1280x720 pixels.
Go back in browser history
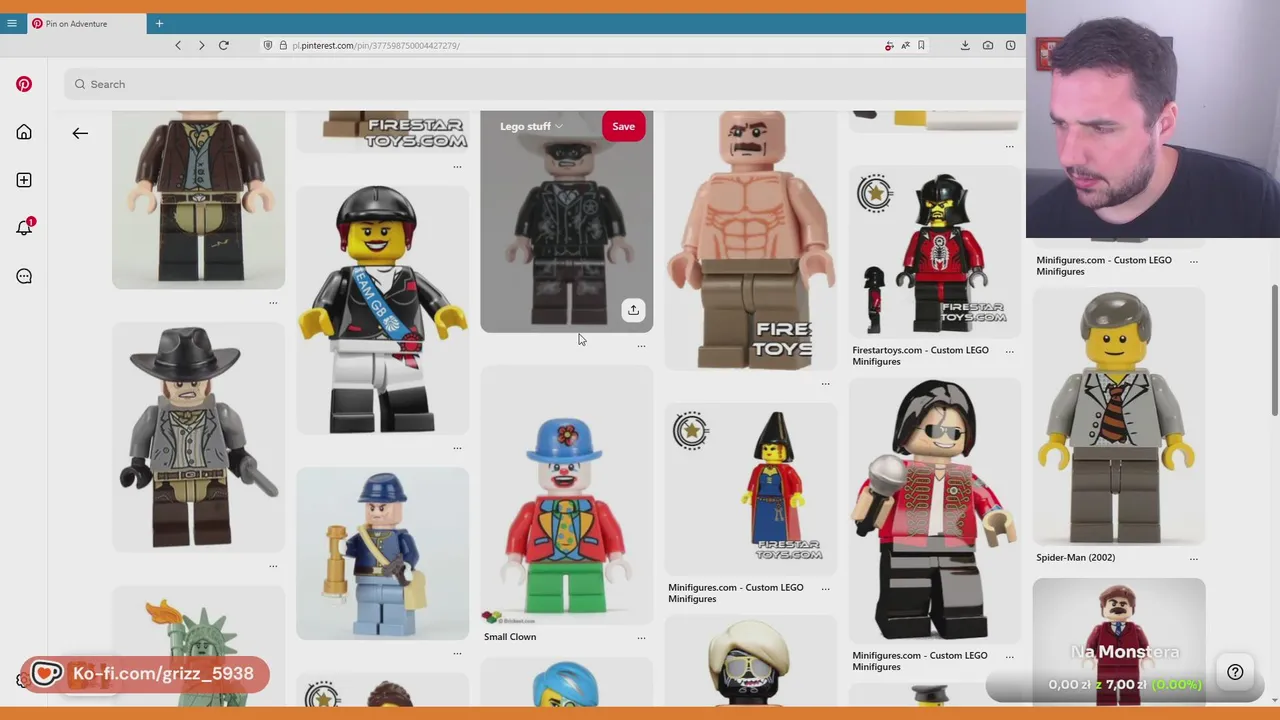point(178,45)
